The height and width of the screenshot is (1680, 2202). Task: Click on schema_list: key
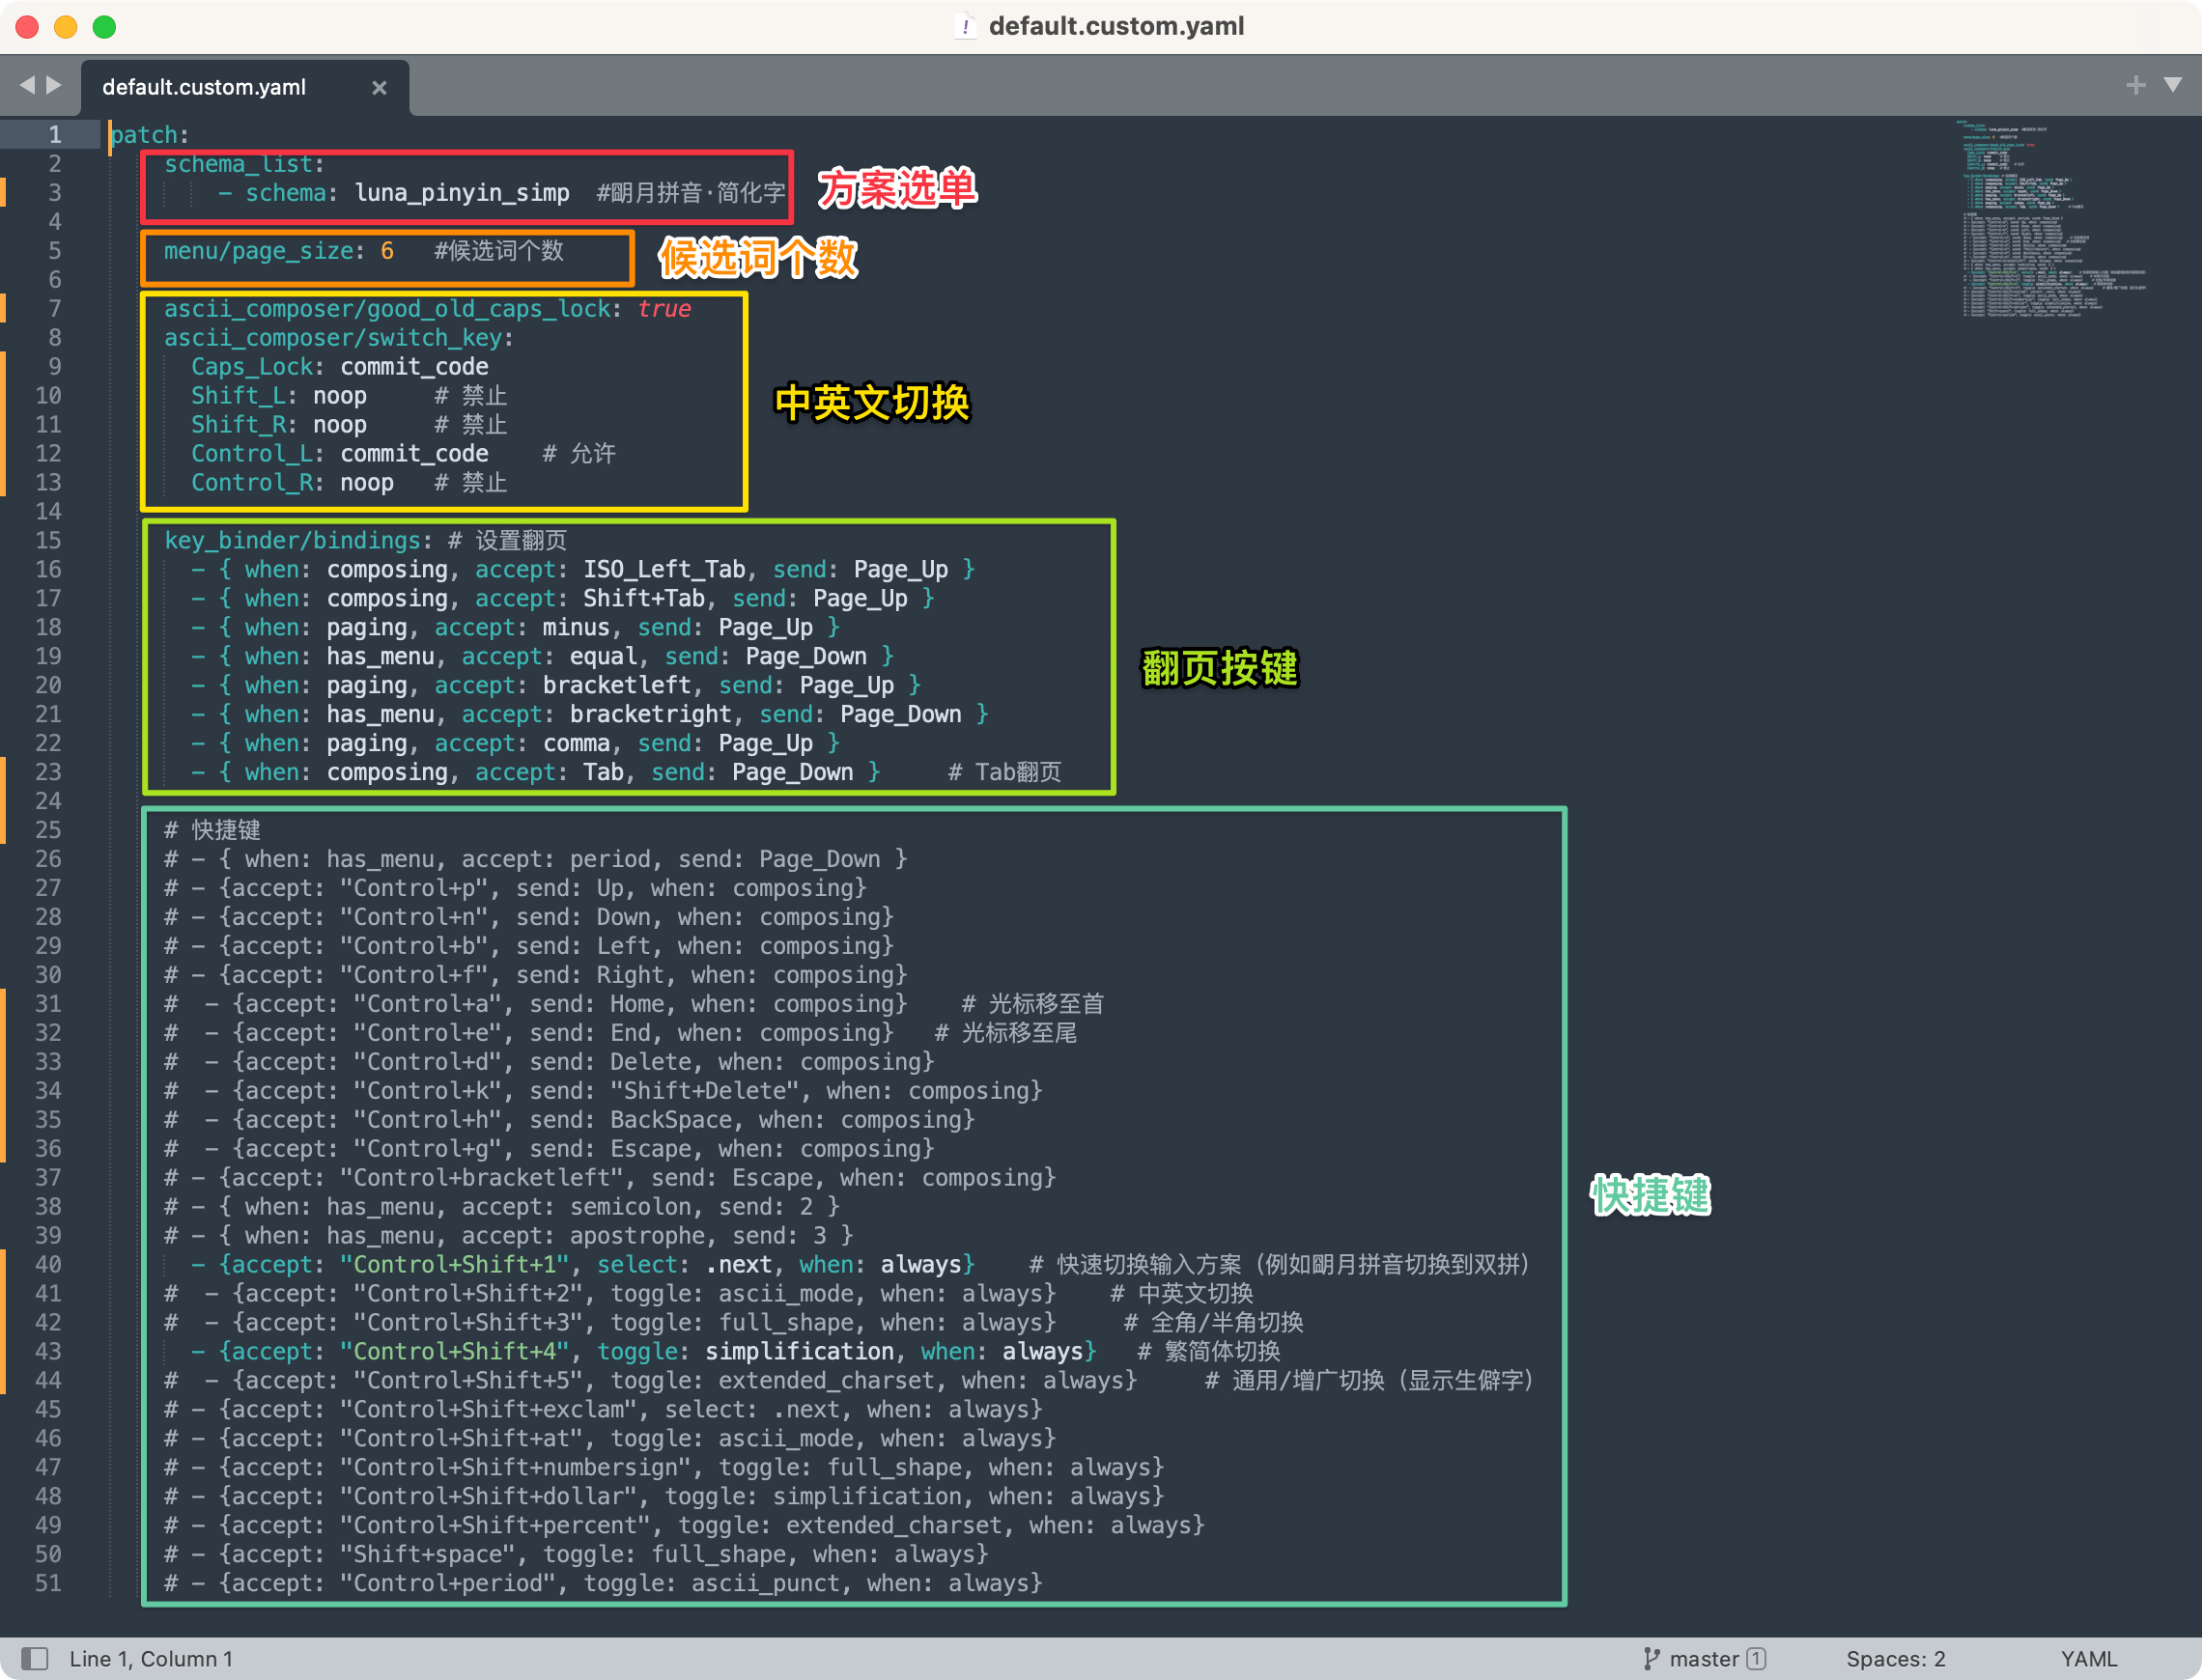(x=244, y=164)
